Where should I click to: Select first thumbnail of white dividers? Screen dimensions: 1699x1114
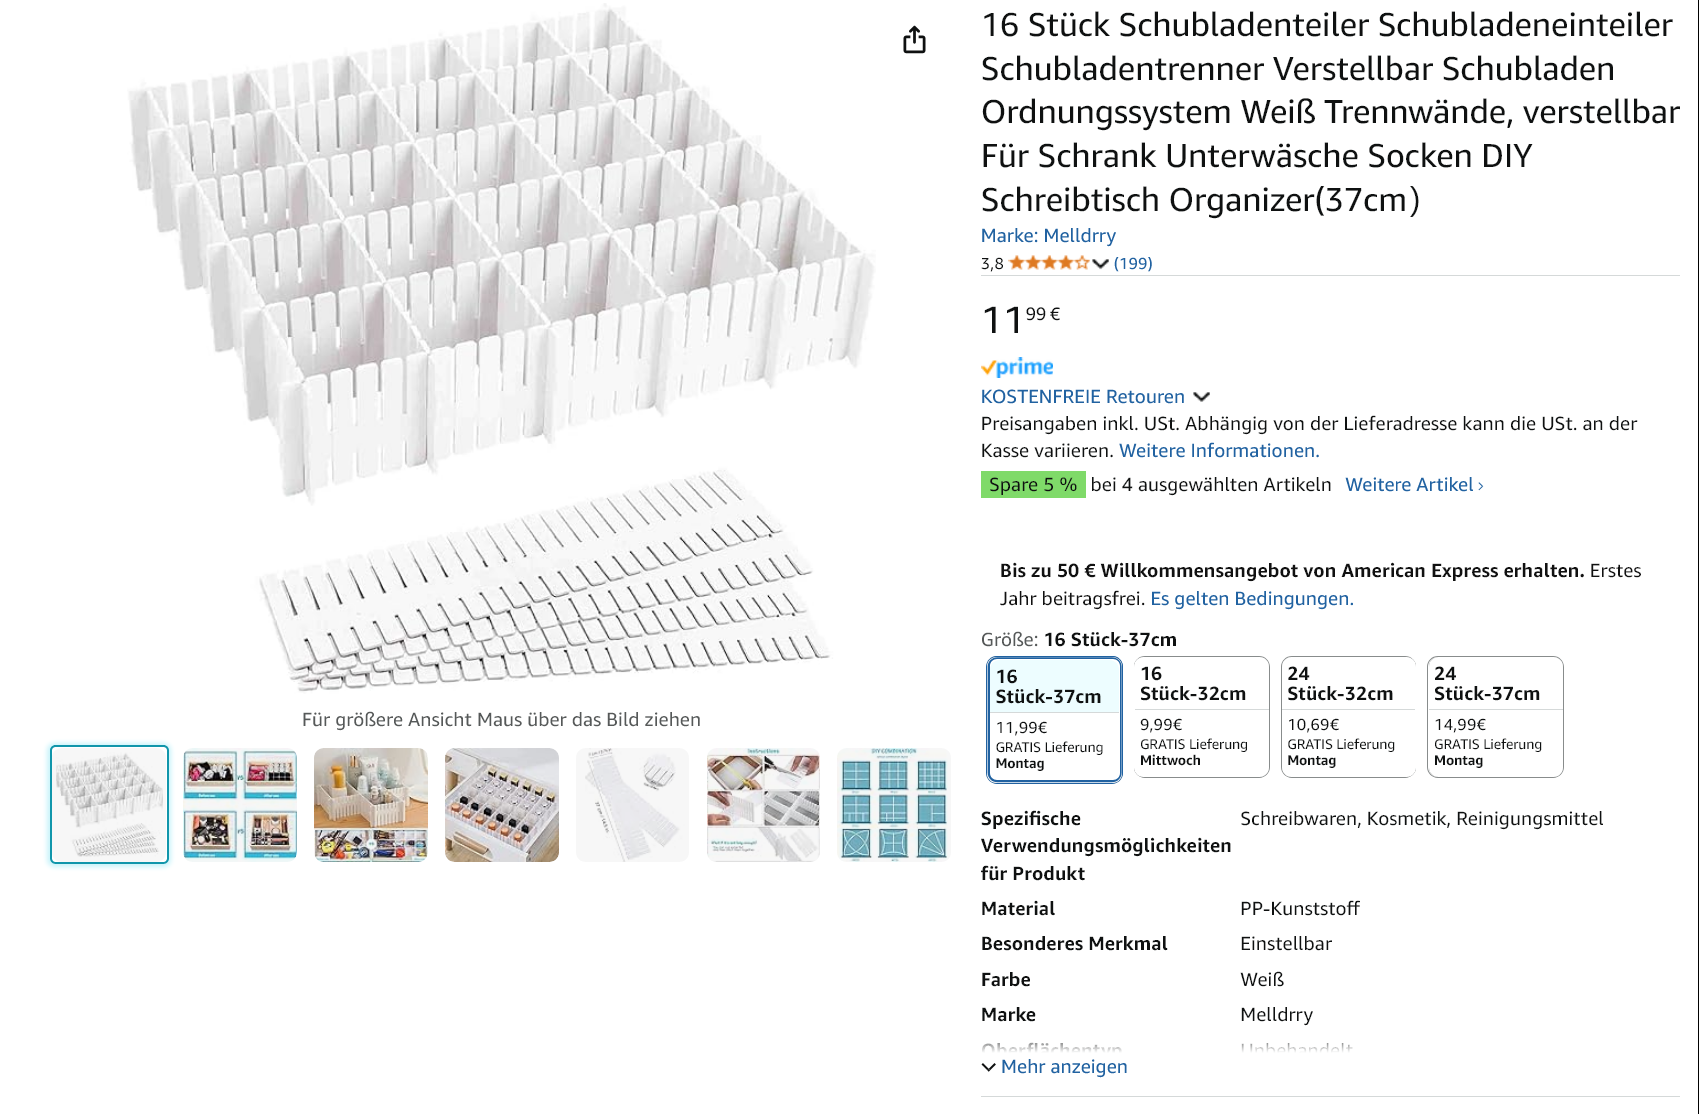pyautogui.click(x=110, y=804)
